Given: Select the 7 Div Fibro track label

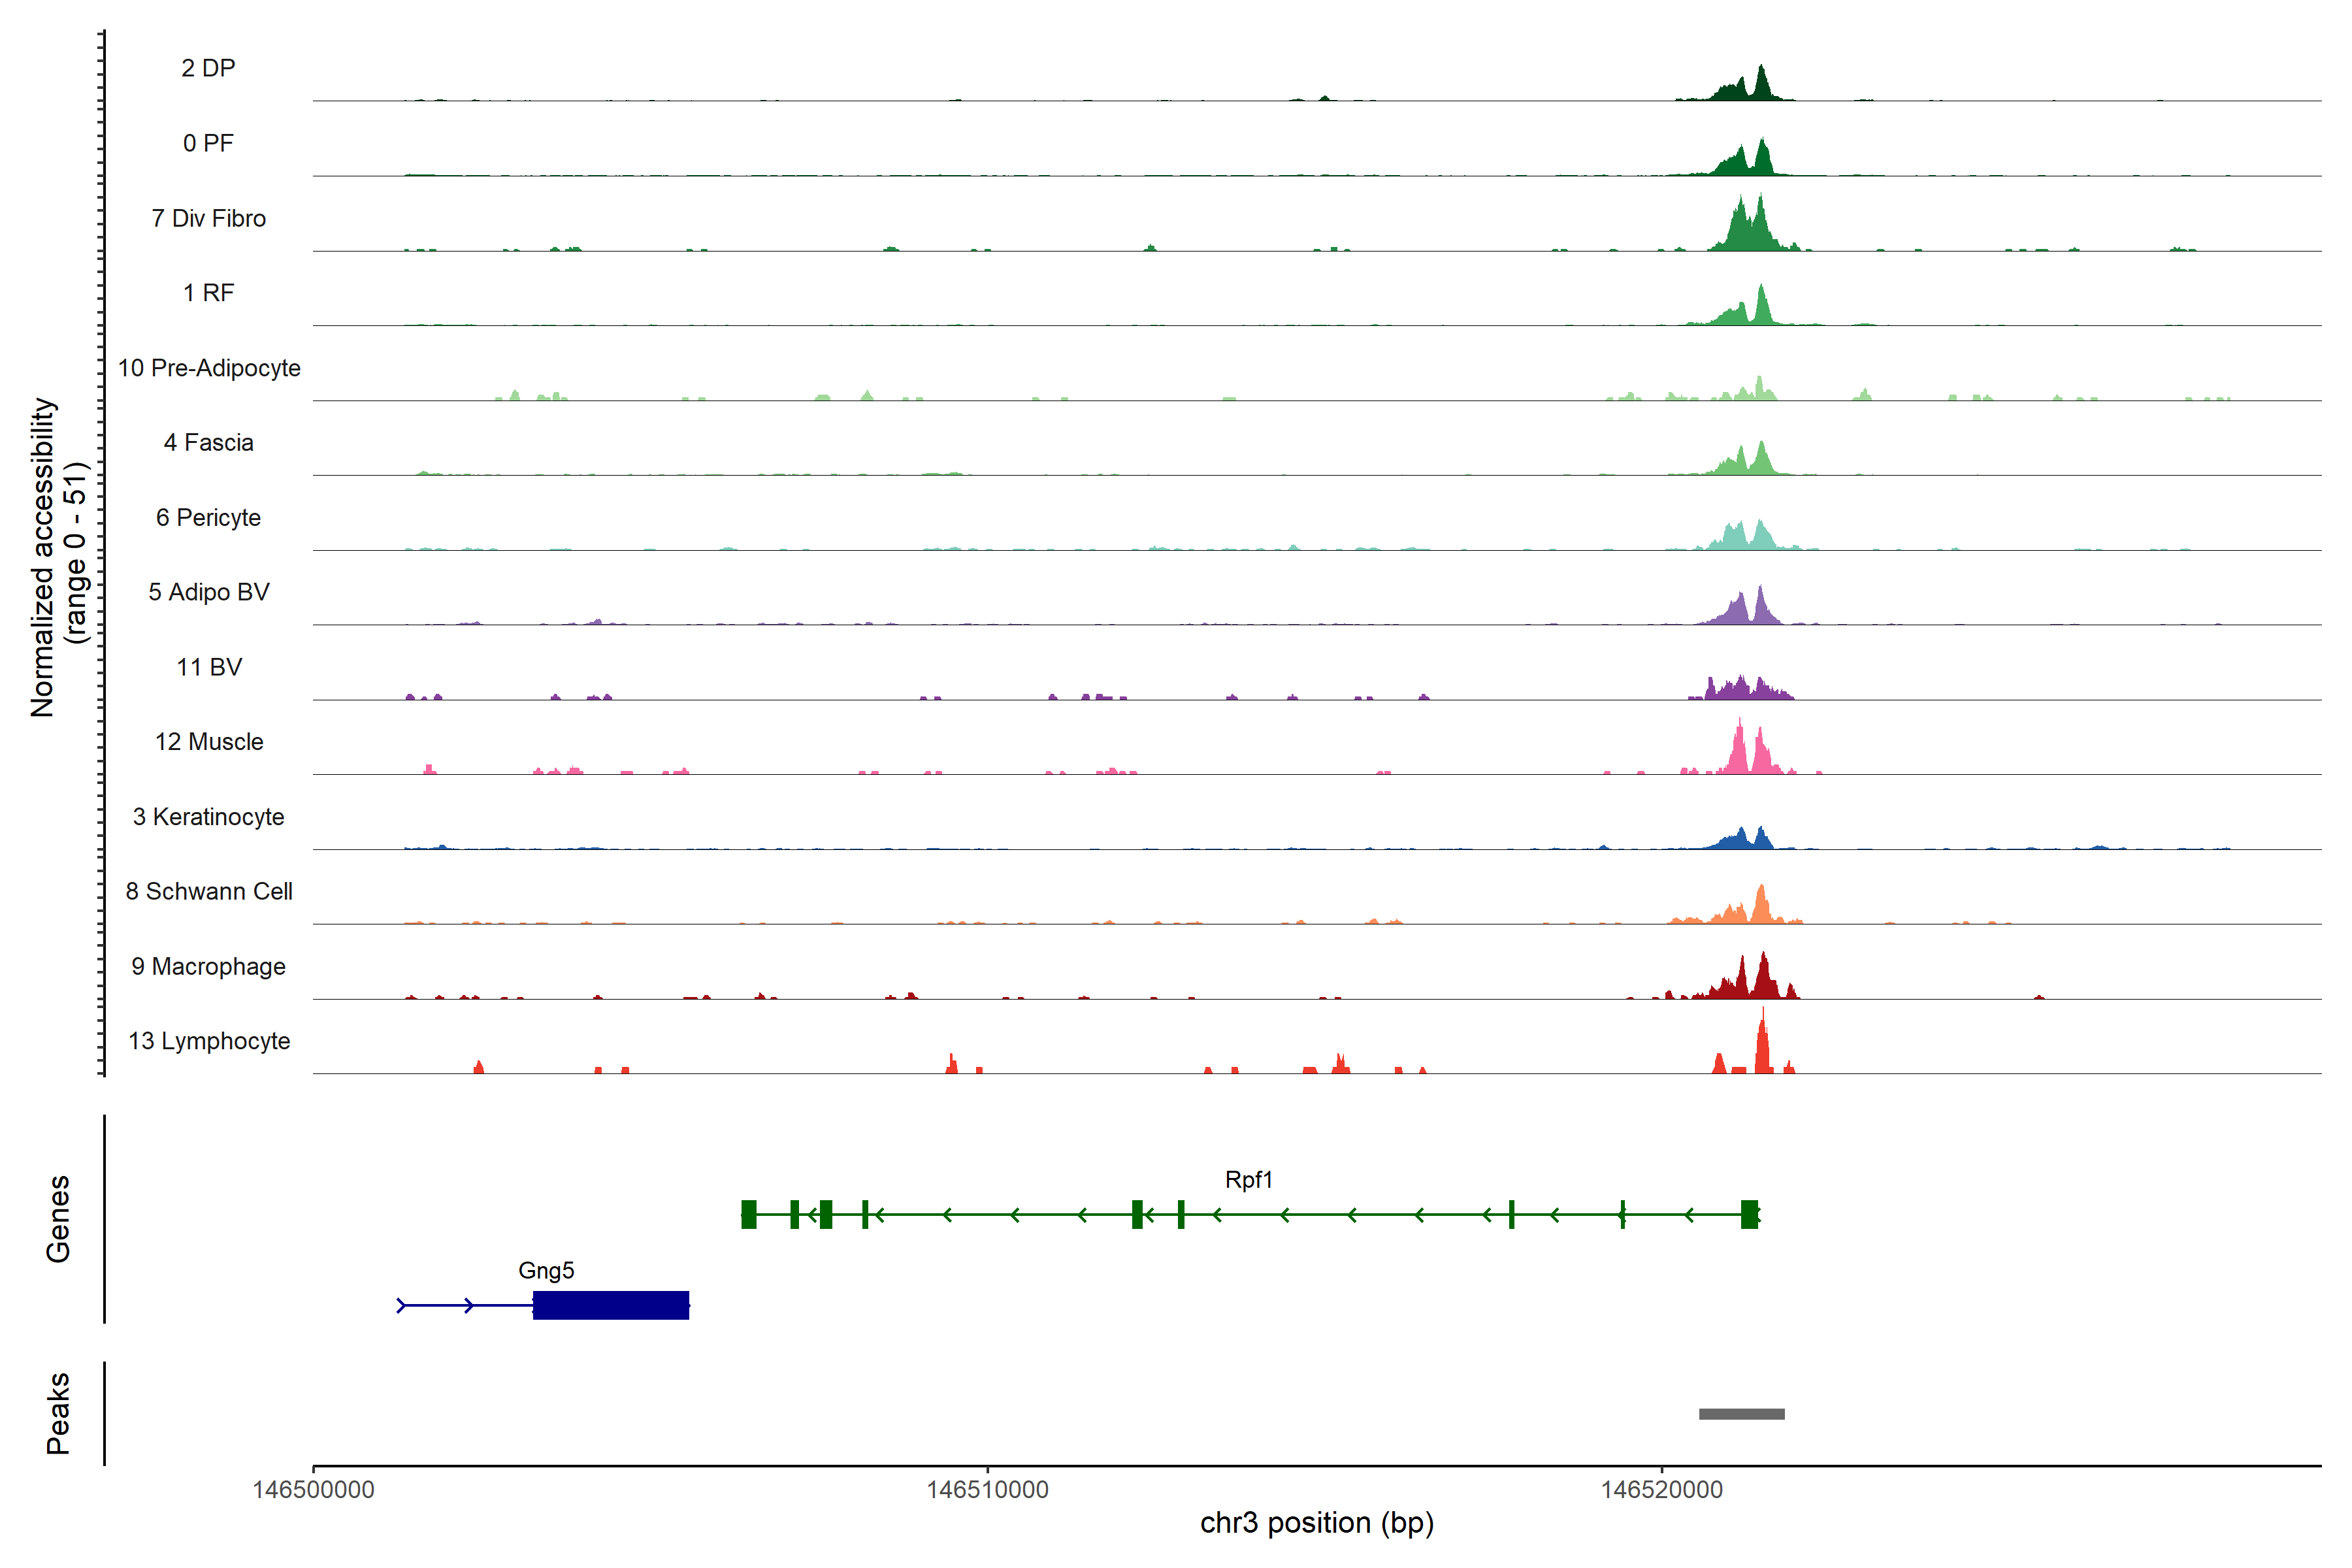Looking at the screenshot, I should (208, 218).
